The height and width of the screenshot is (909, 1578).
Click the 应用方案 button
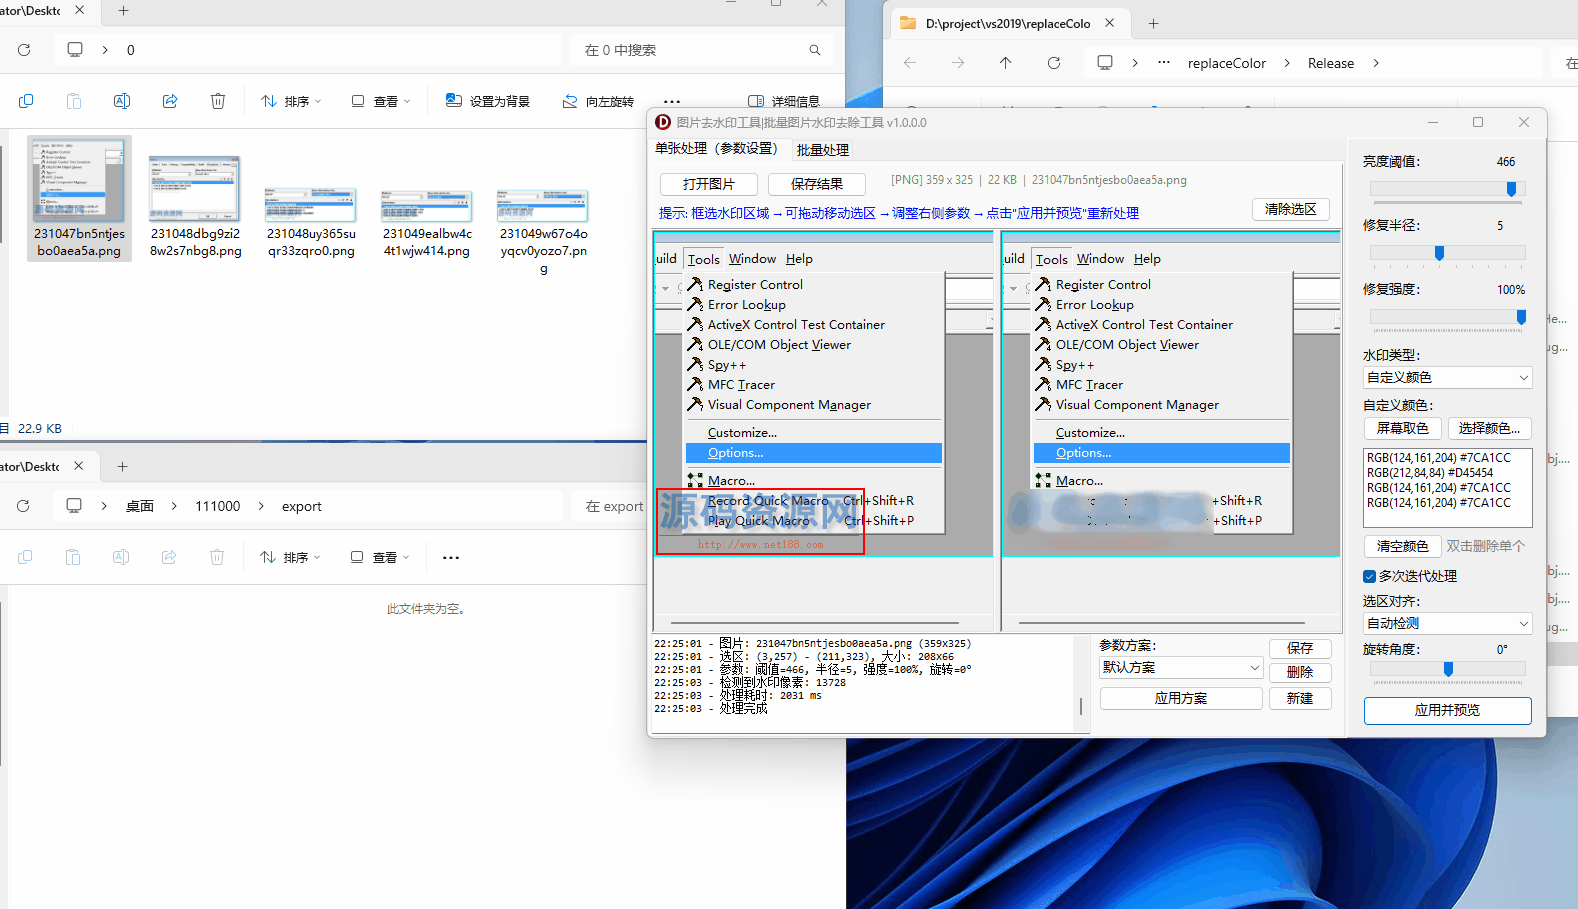click(1181, 698)
